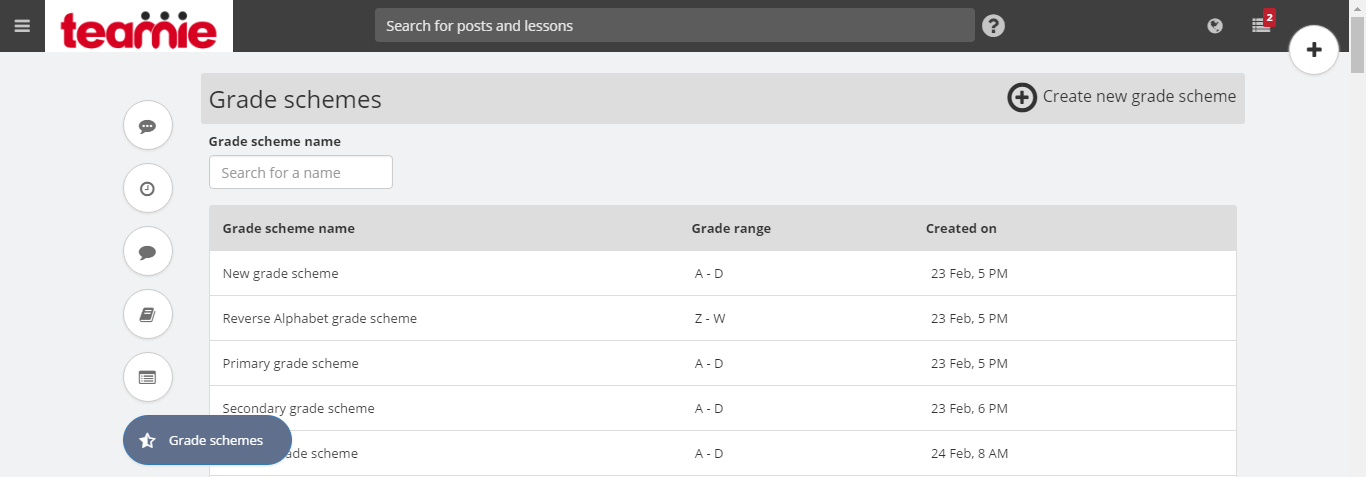This screenshot has width=1366, height=477.
Task: Select the Grade schemes sidebar pill
Action: pyautogui.click(x=207, y=440)
